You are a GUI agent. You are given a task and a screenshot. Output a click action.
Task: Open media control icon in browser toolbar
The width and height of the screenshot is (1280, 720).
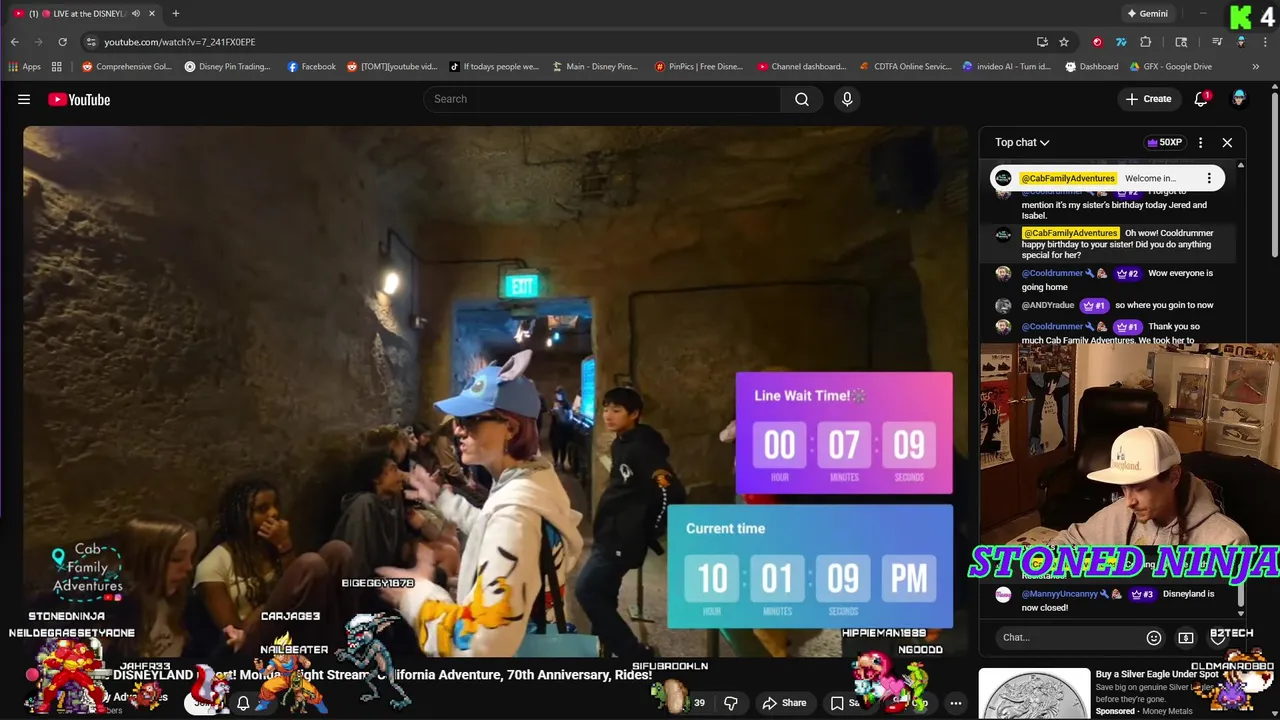(x=1217, y=42)
